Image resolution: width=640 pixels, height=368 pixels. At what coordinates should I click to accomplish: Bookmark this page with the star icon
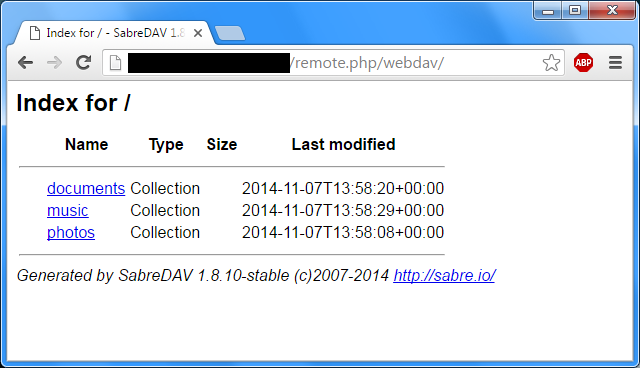click(551, 63)
